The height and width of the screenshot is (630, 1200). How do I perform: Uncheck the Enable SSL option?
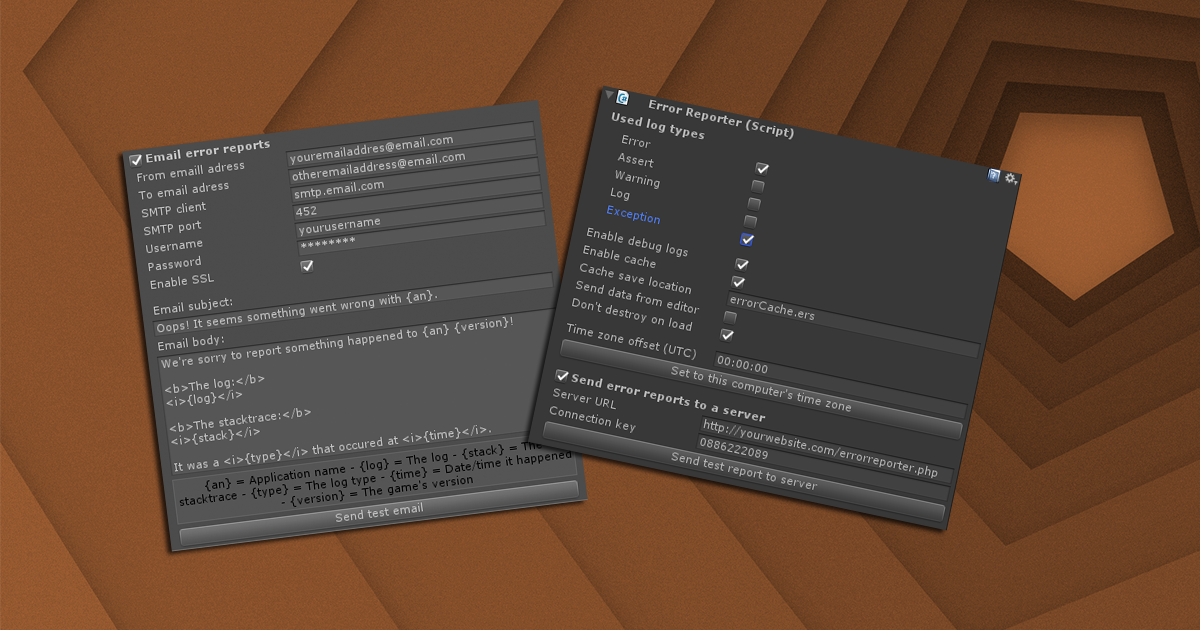tap(308, 267)
